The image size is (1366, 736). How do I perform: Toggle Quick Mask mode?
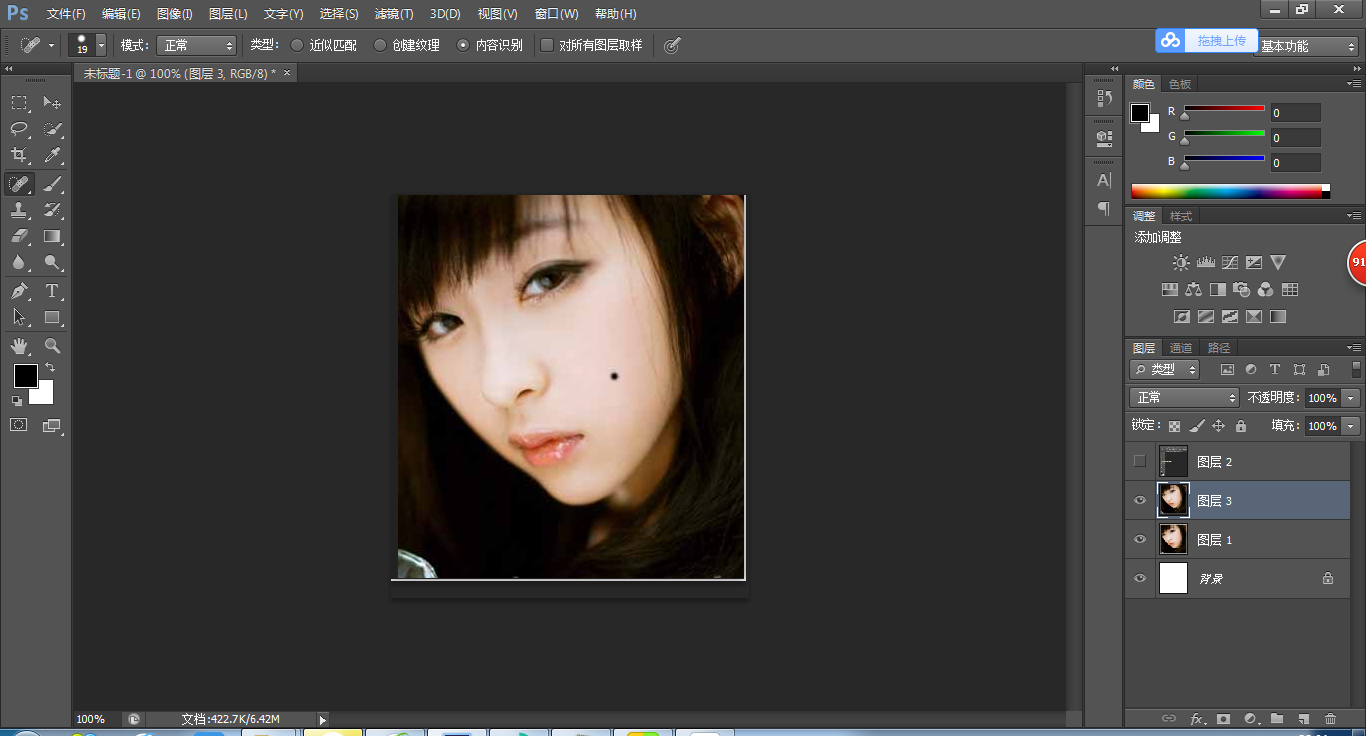[x=19, y=425]
